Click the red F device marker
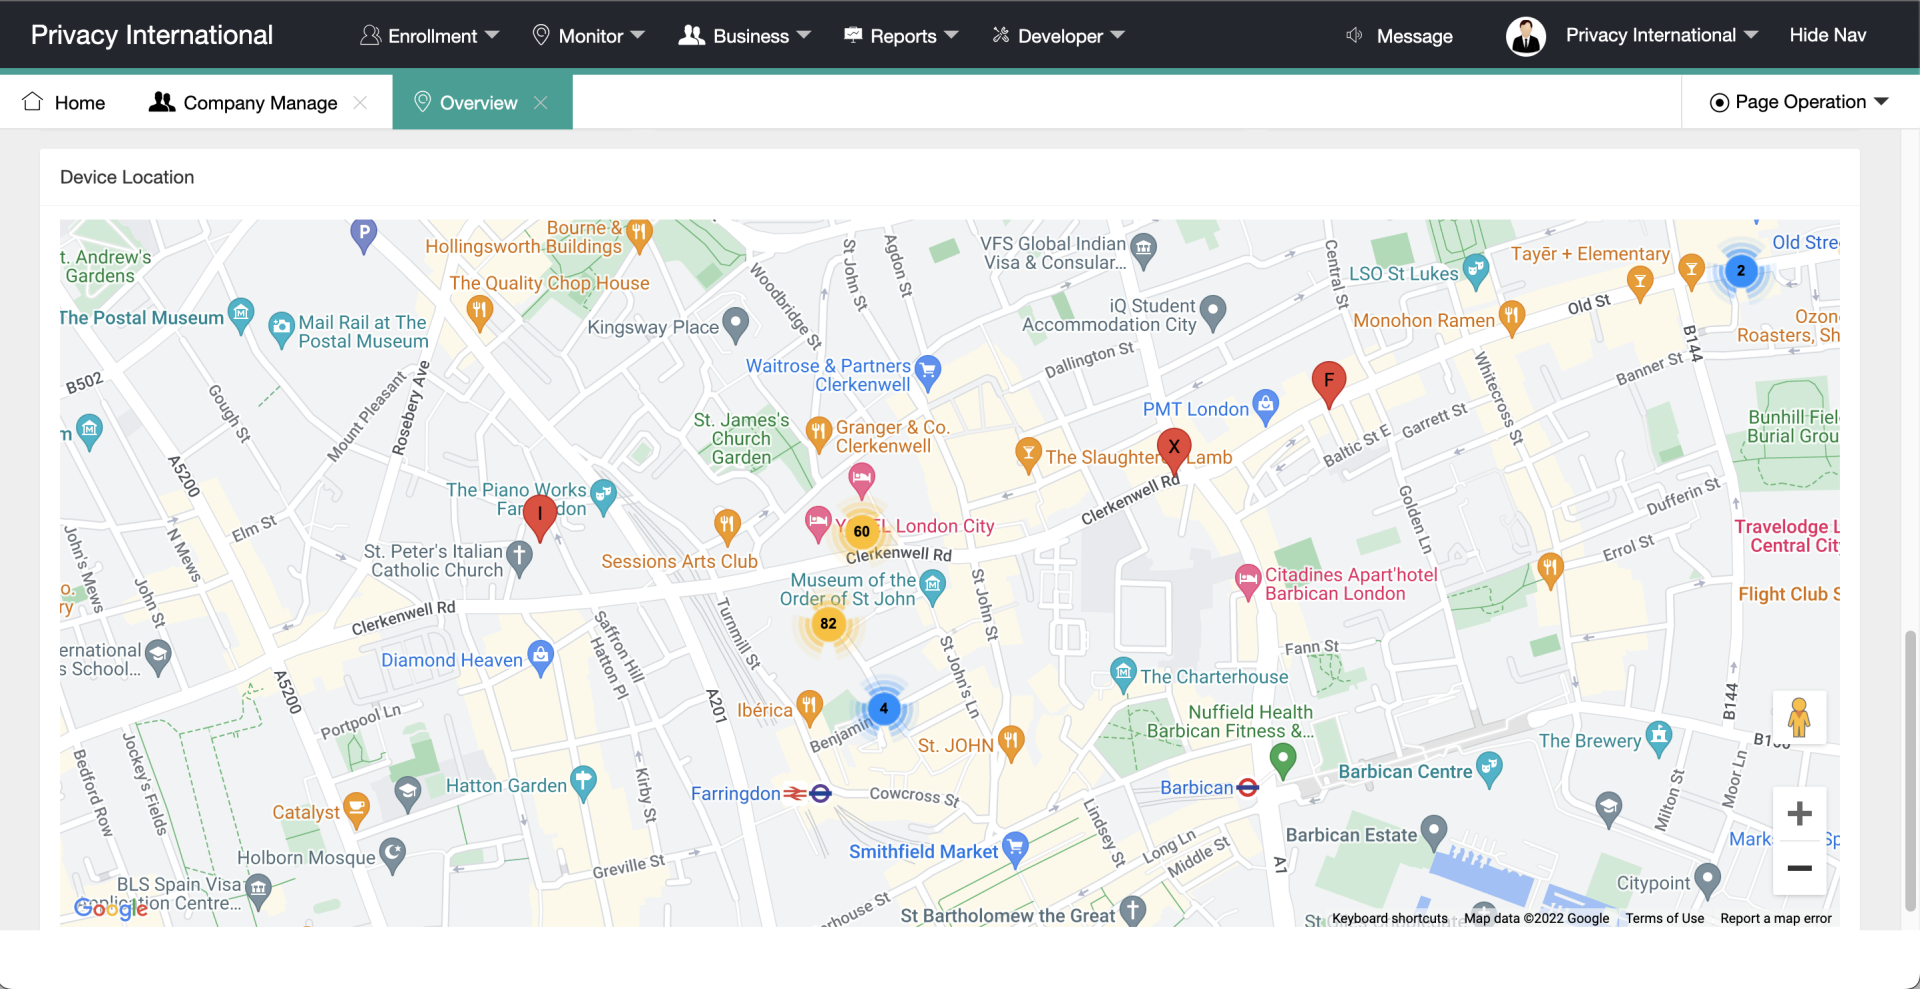This screenshot has width=1920, height=989. pos(1328,382)
